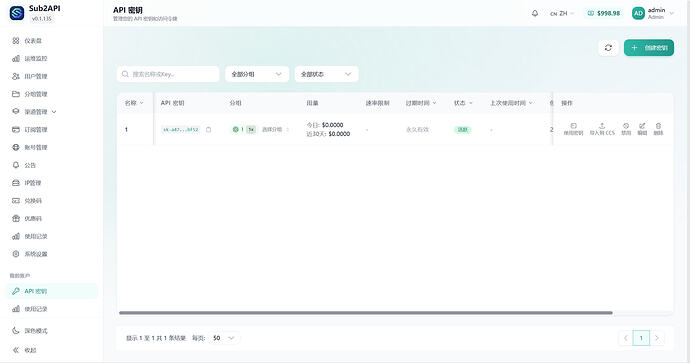Open the 仪表盘 dashboard icon in sidebar

tap(16, 40)
